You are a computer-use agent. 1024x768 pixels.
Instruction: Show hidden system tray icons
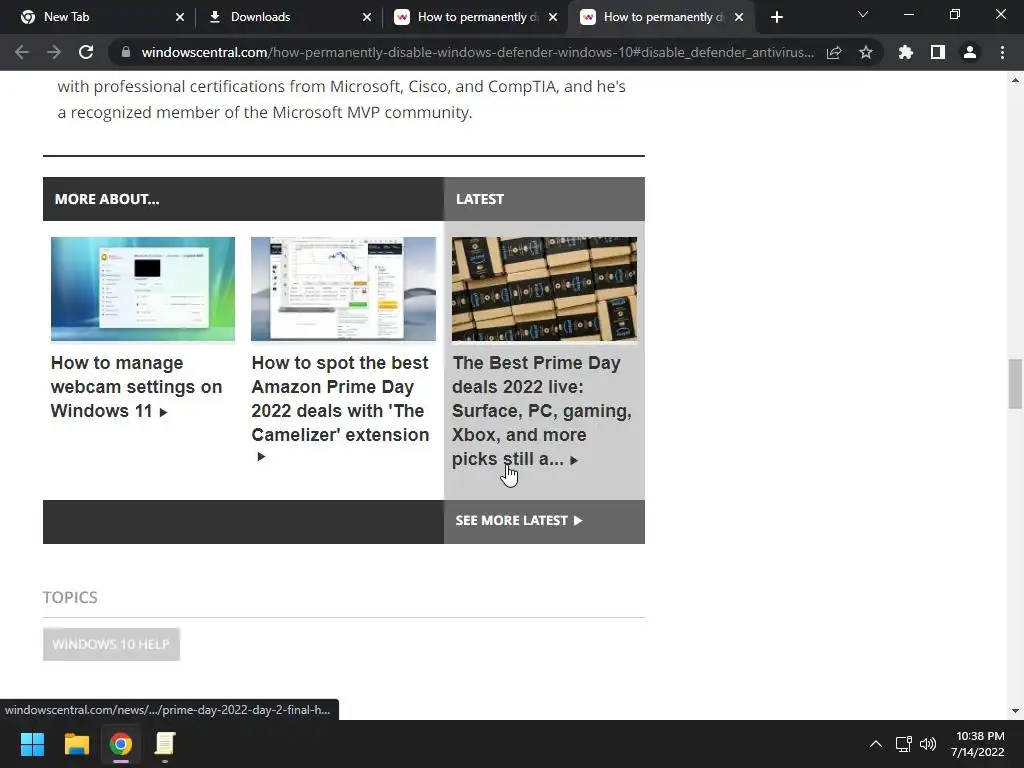click(876, 744)
